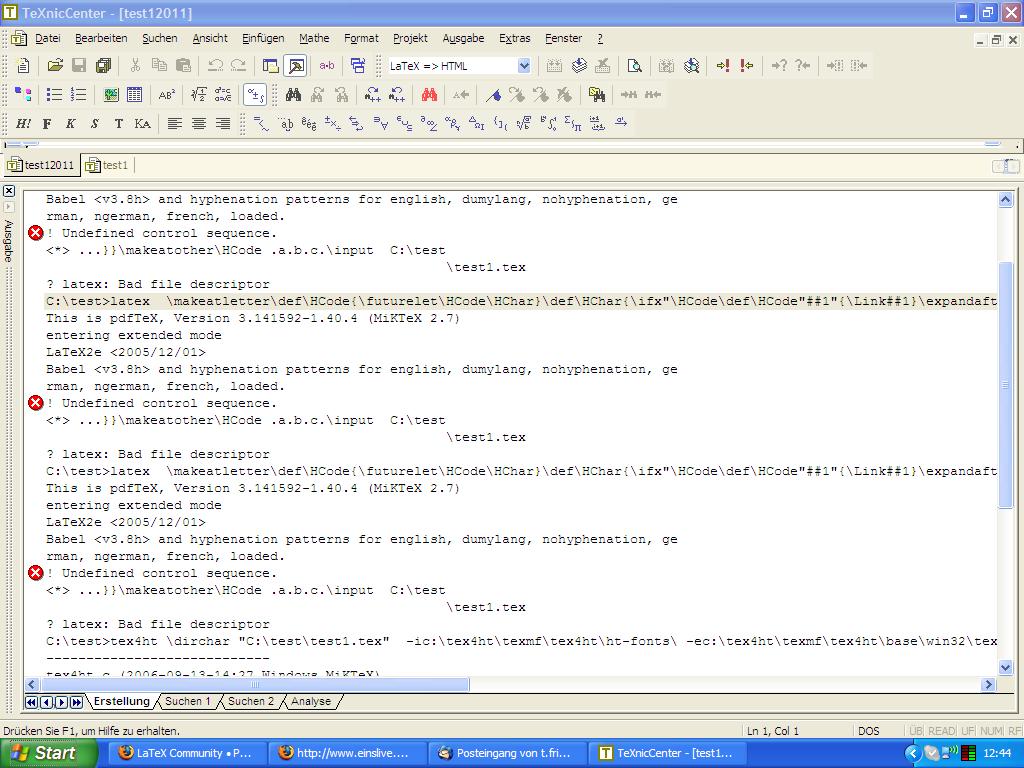Image resolution: width=1024 pixels, height=768 pixels.
Task: Open the Sigma operators symbol palette
Action: 573,123
